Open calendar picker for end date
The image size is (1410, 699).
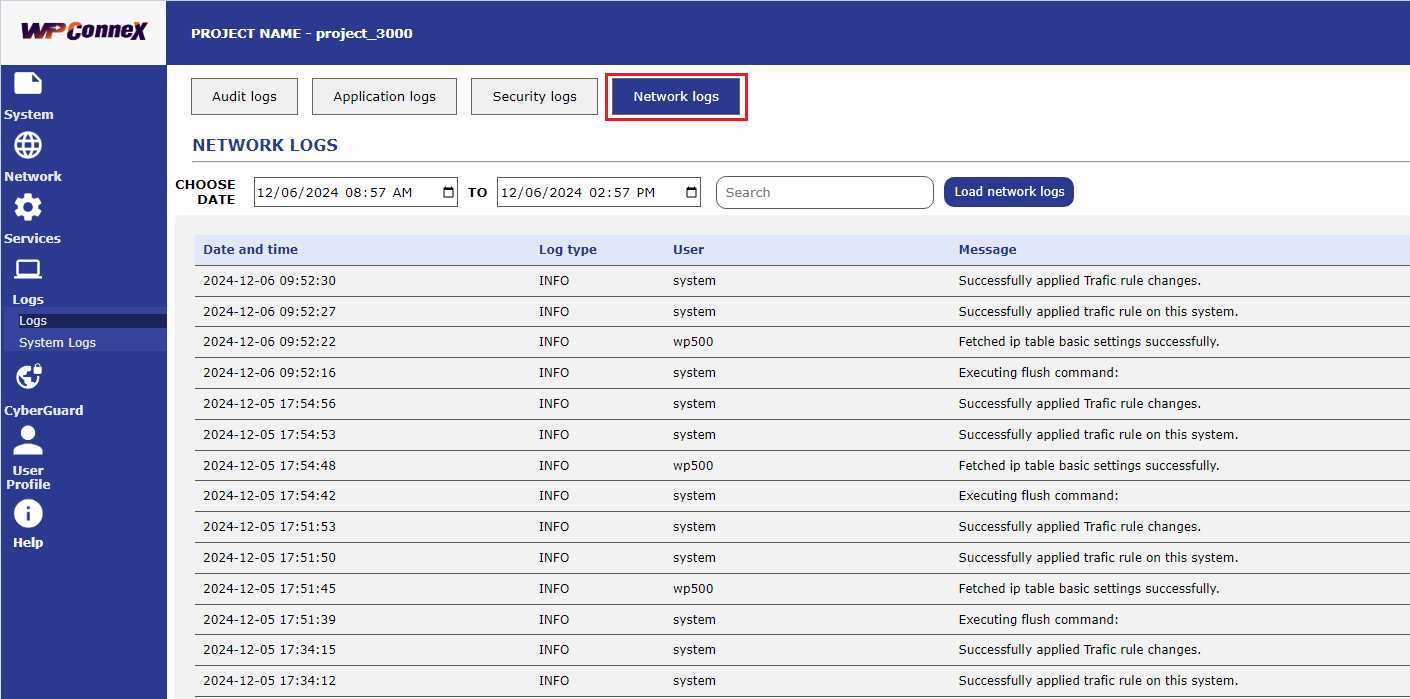(692, 192)
